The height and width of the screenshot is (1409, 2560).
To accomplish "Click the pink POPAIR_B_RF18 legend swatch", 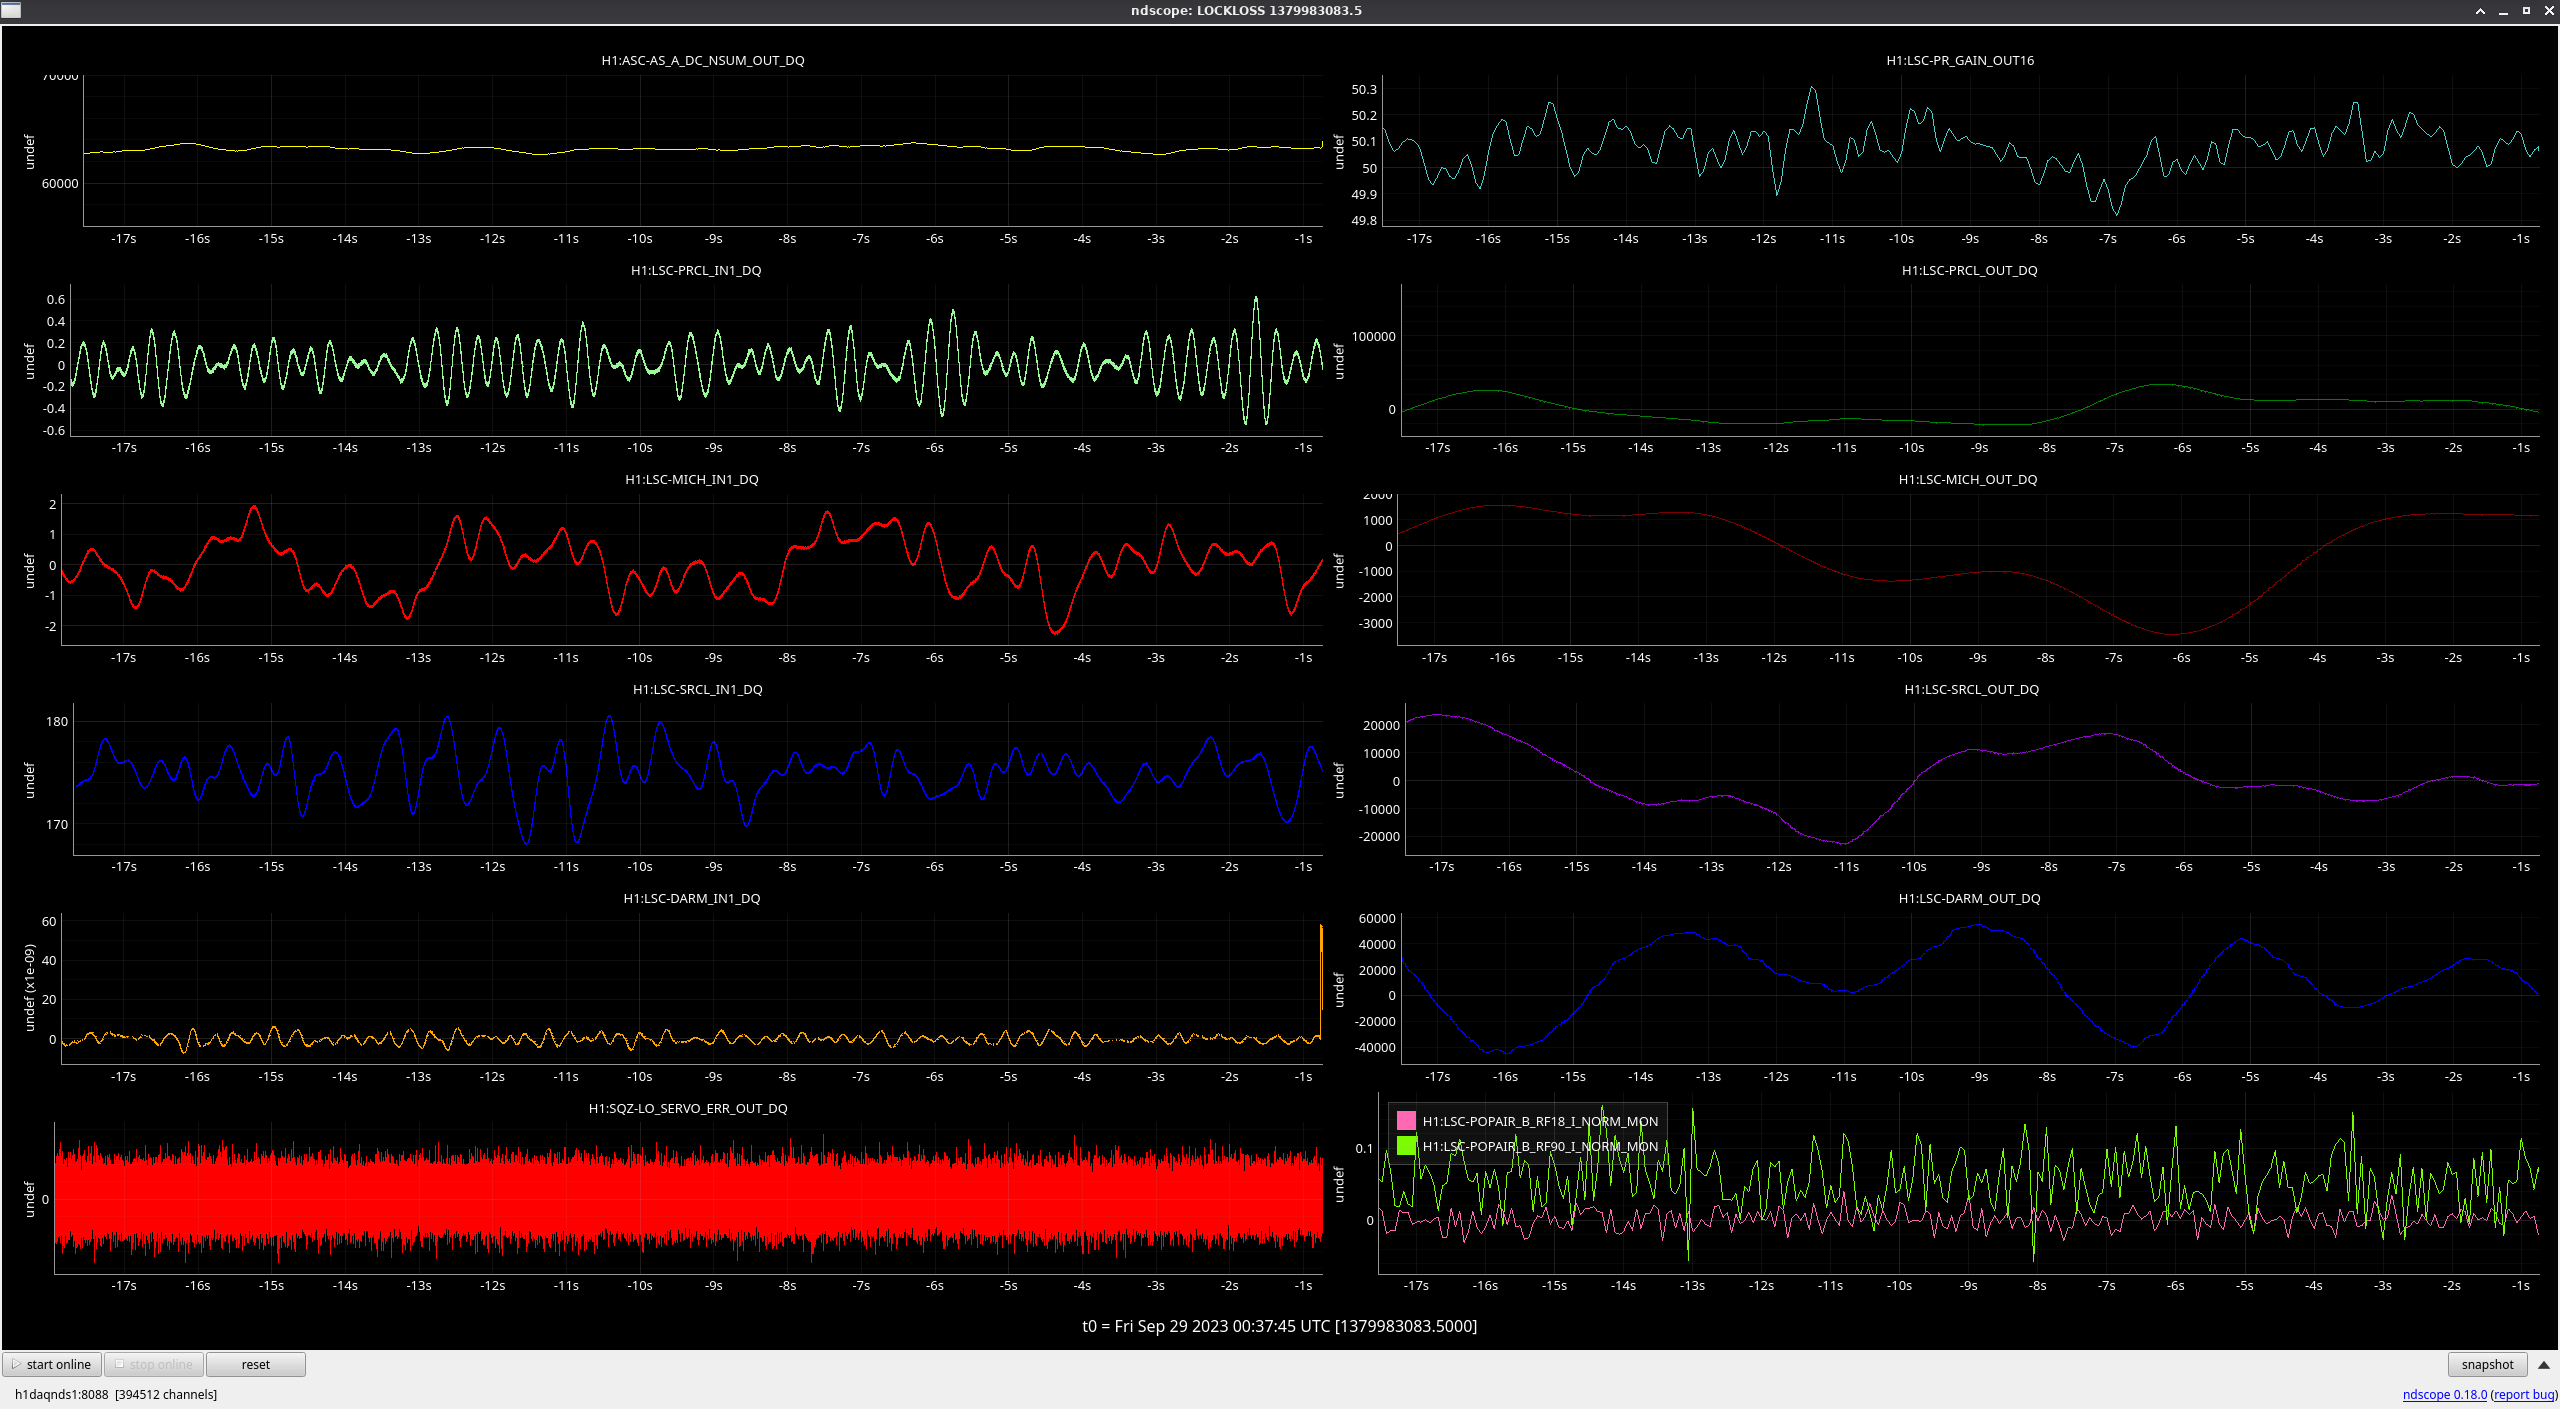I will tap(1406, 1121).
